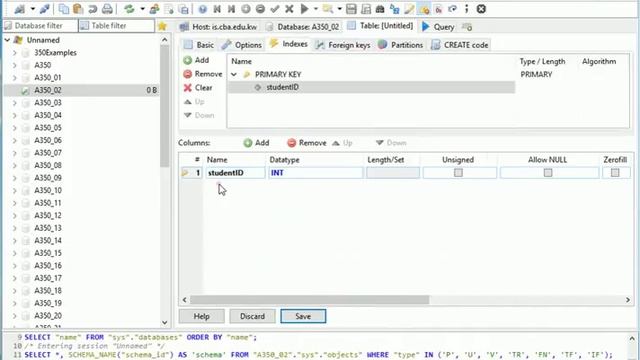Screen dimensions: 640x360
Task: Click the Insert row plus icon
Action: tap(246, 9)
